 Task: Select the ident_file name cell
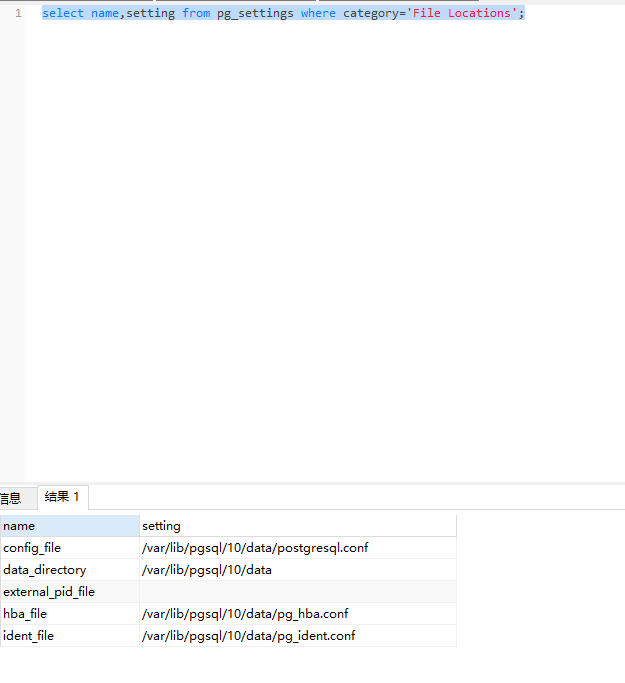click(x=70, y=636)
